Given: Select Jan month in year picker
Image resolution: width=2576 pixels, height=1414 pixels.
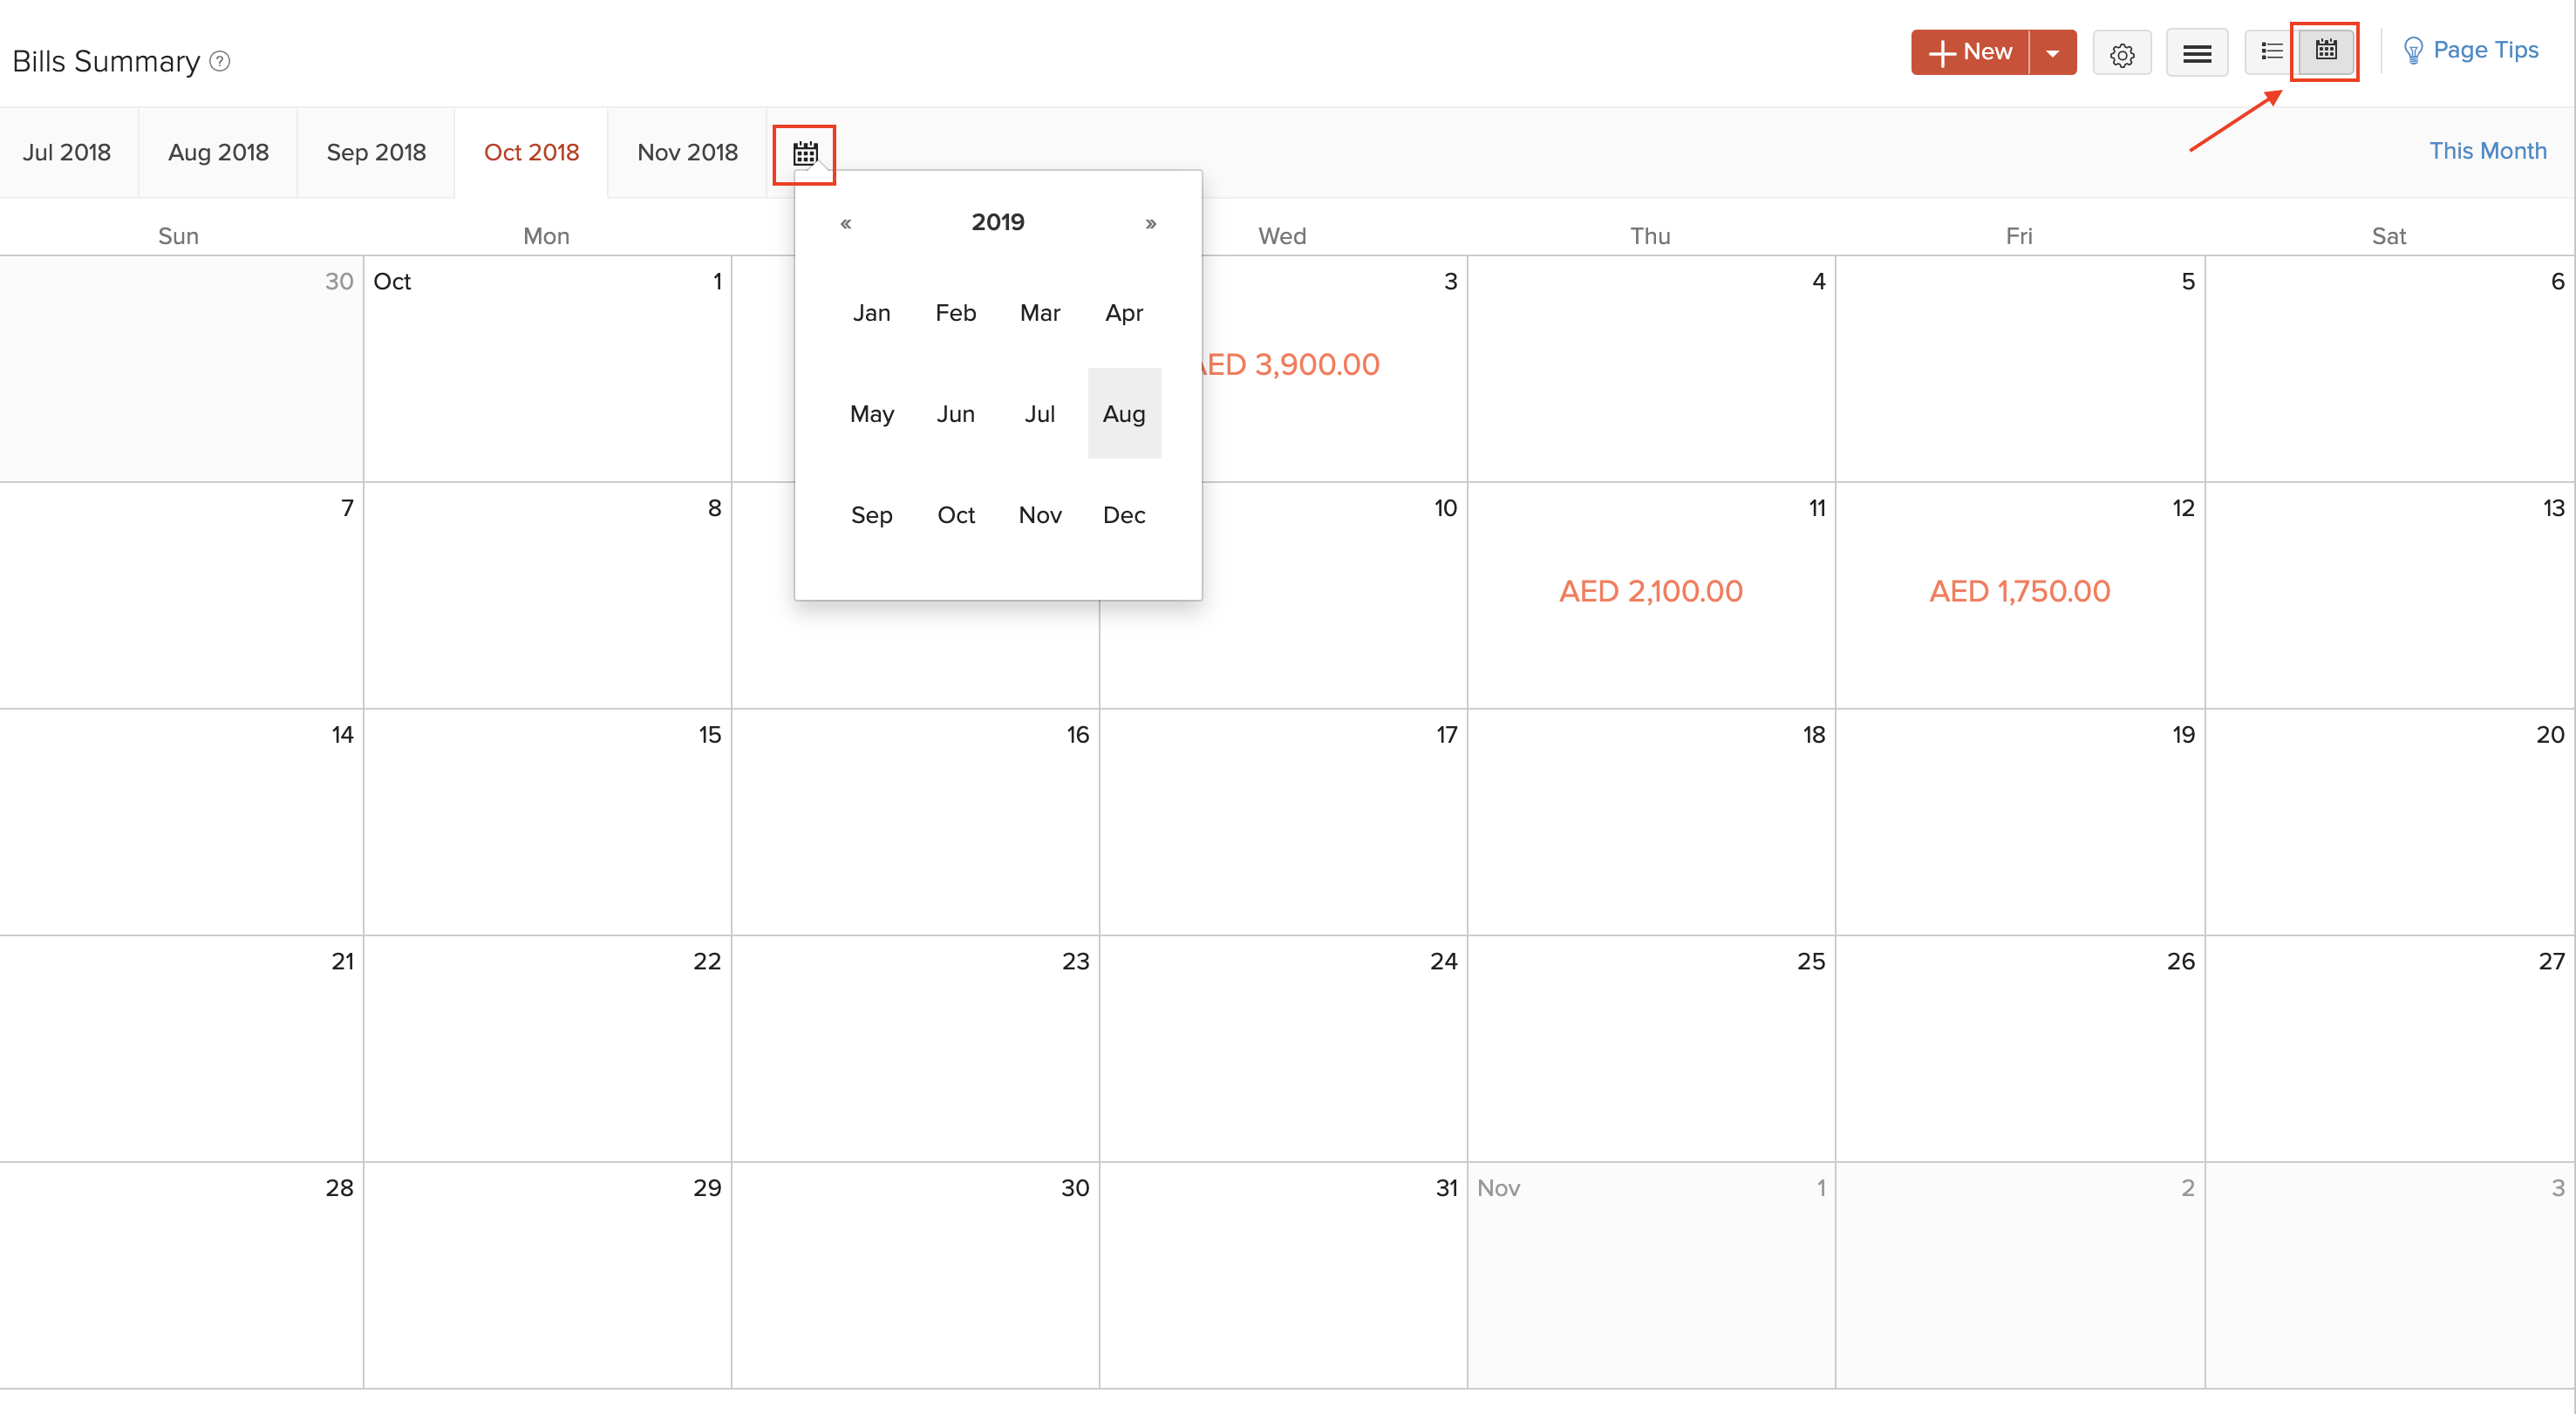Looking at the screenshot, I should 871,312.
